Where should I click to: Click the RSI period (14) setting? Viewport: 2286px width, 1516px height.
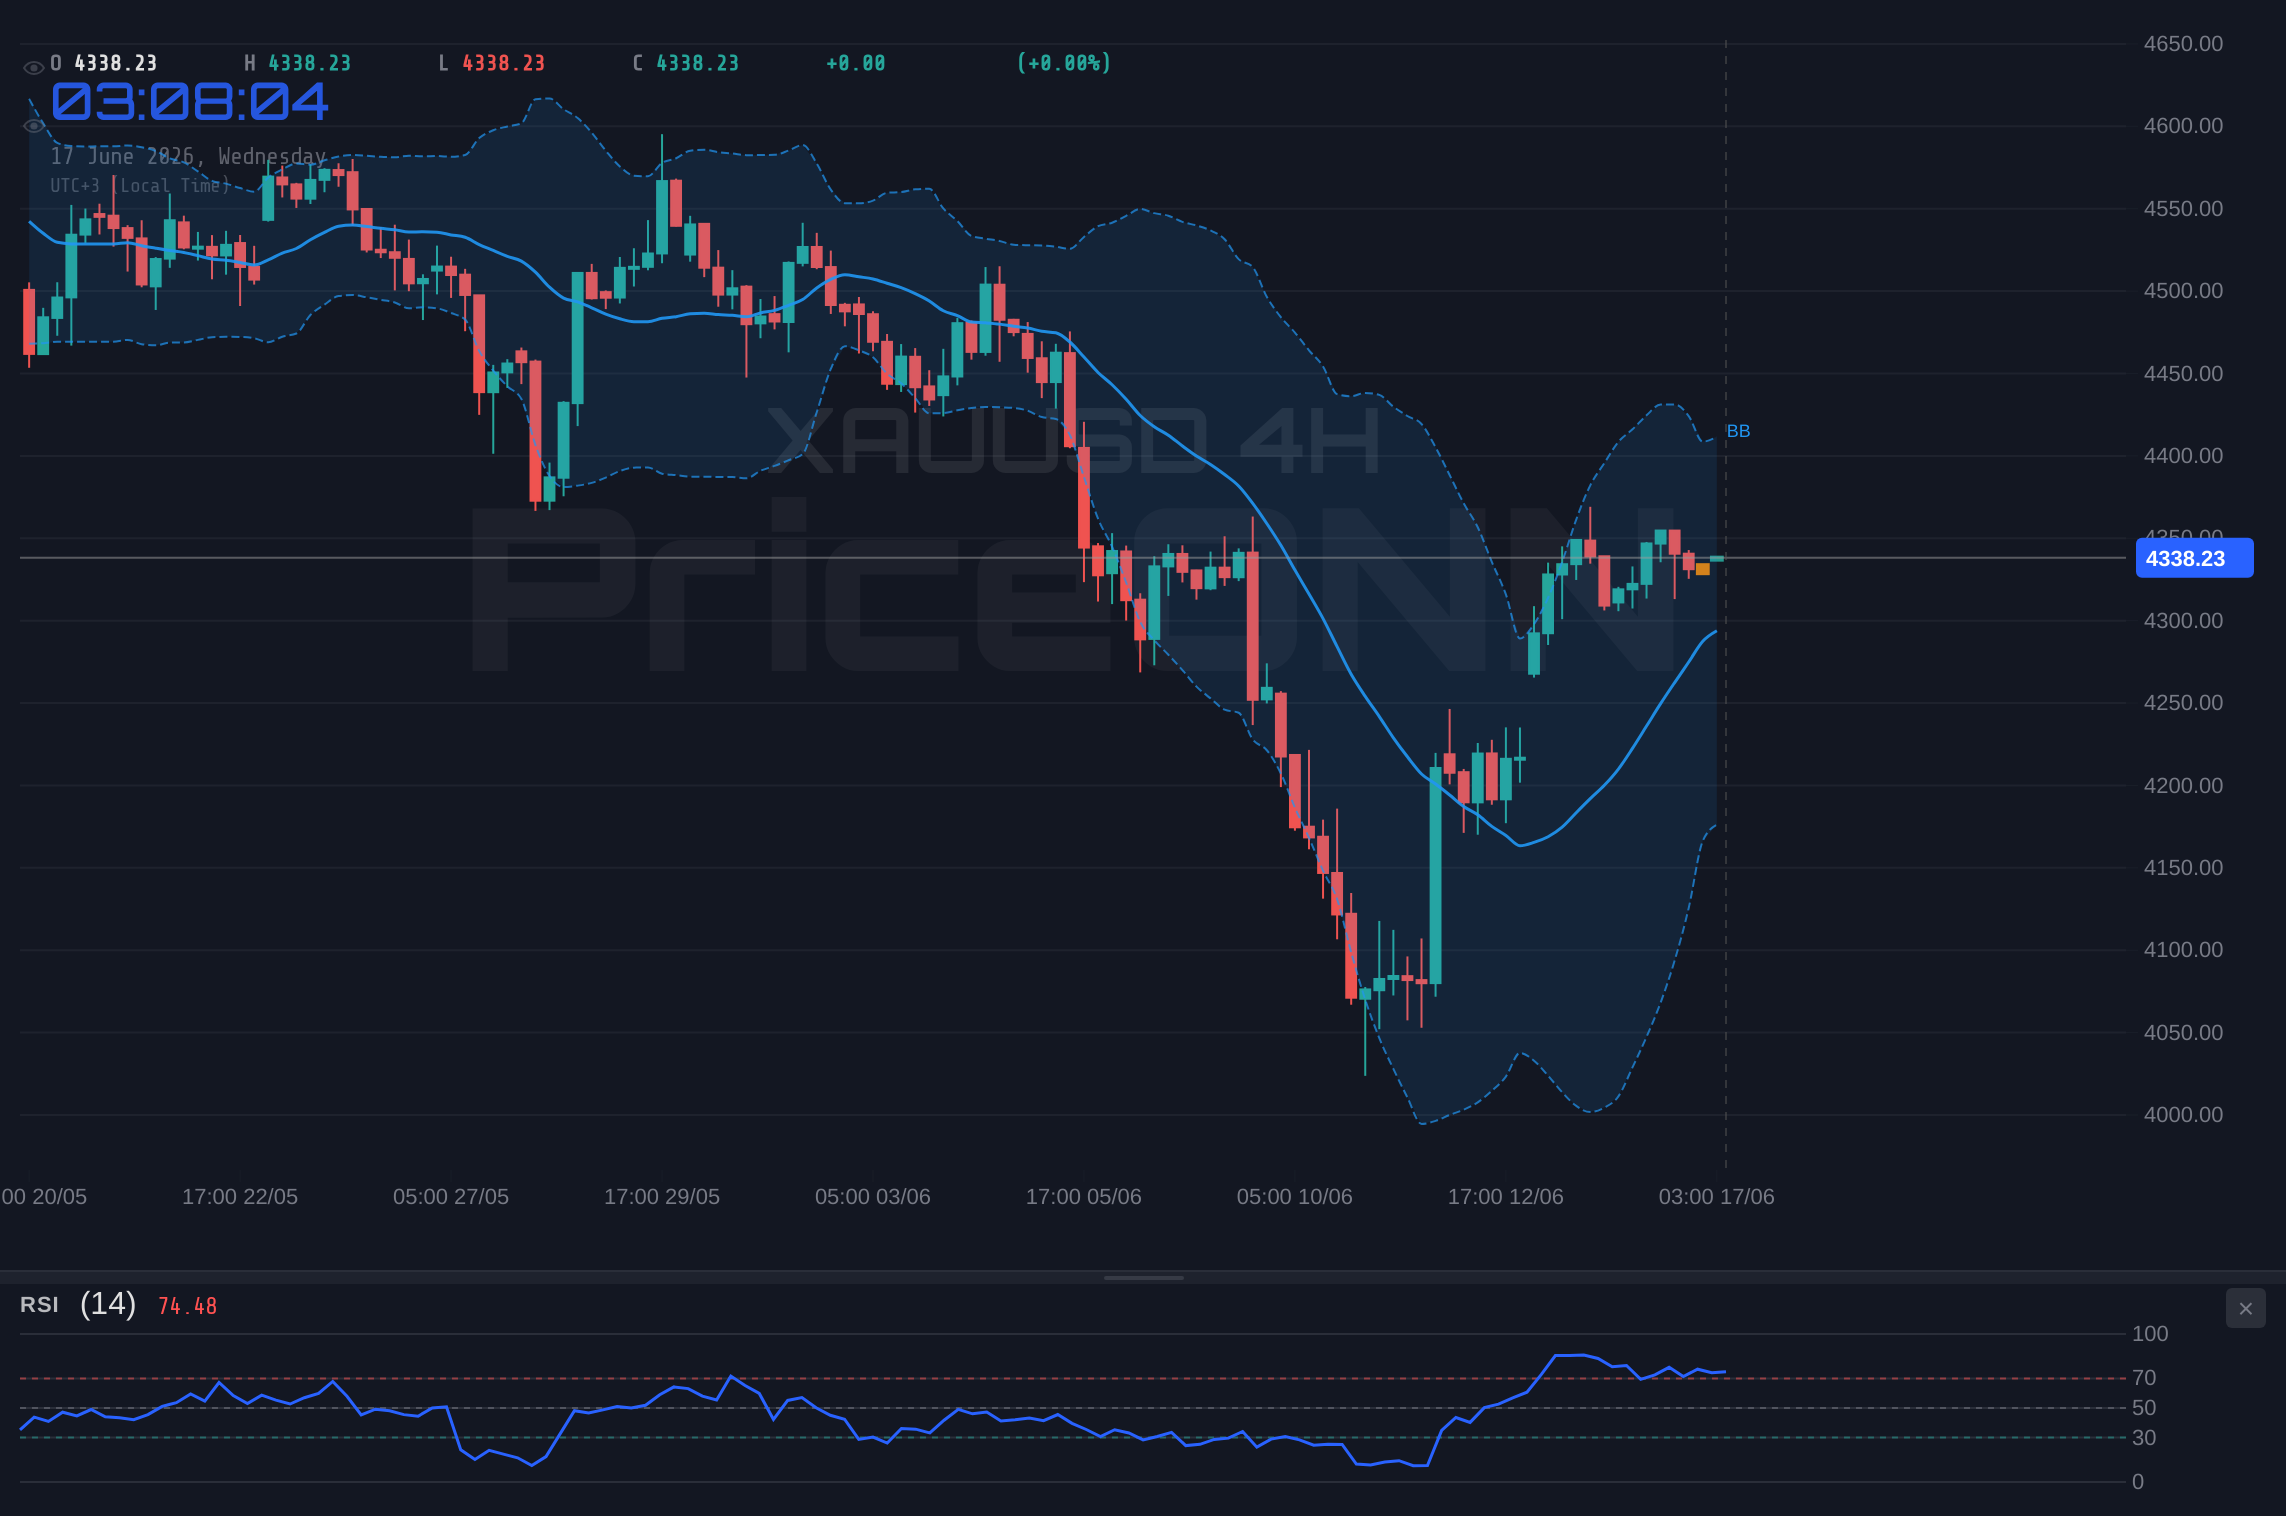click(x=108, y=1304)
